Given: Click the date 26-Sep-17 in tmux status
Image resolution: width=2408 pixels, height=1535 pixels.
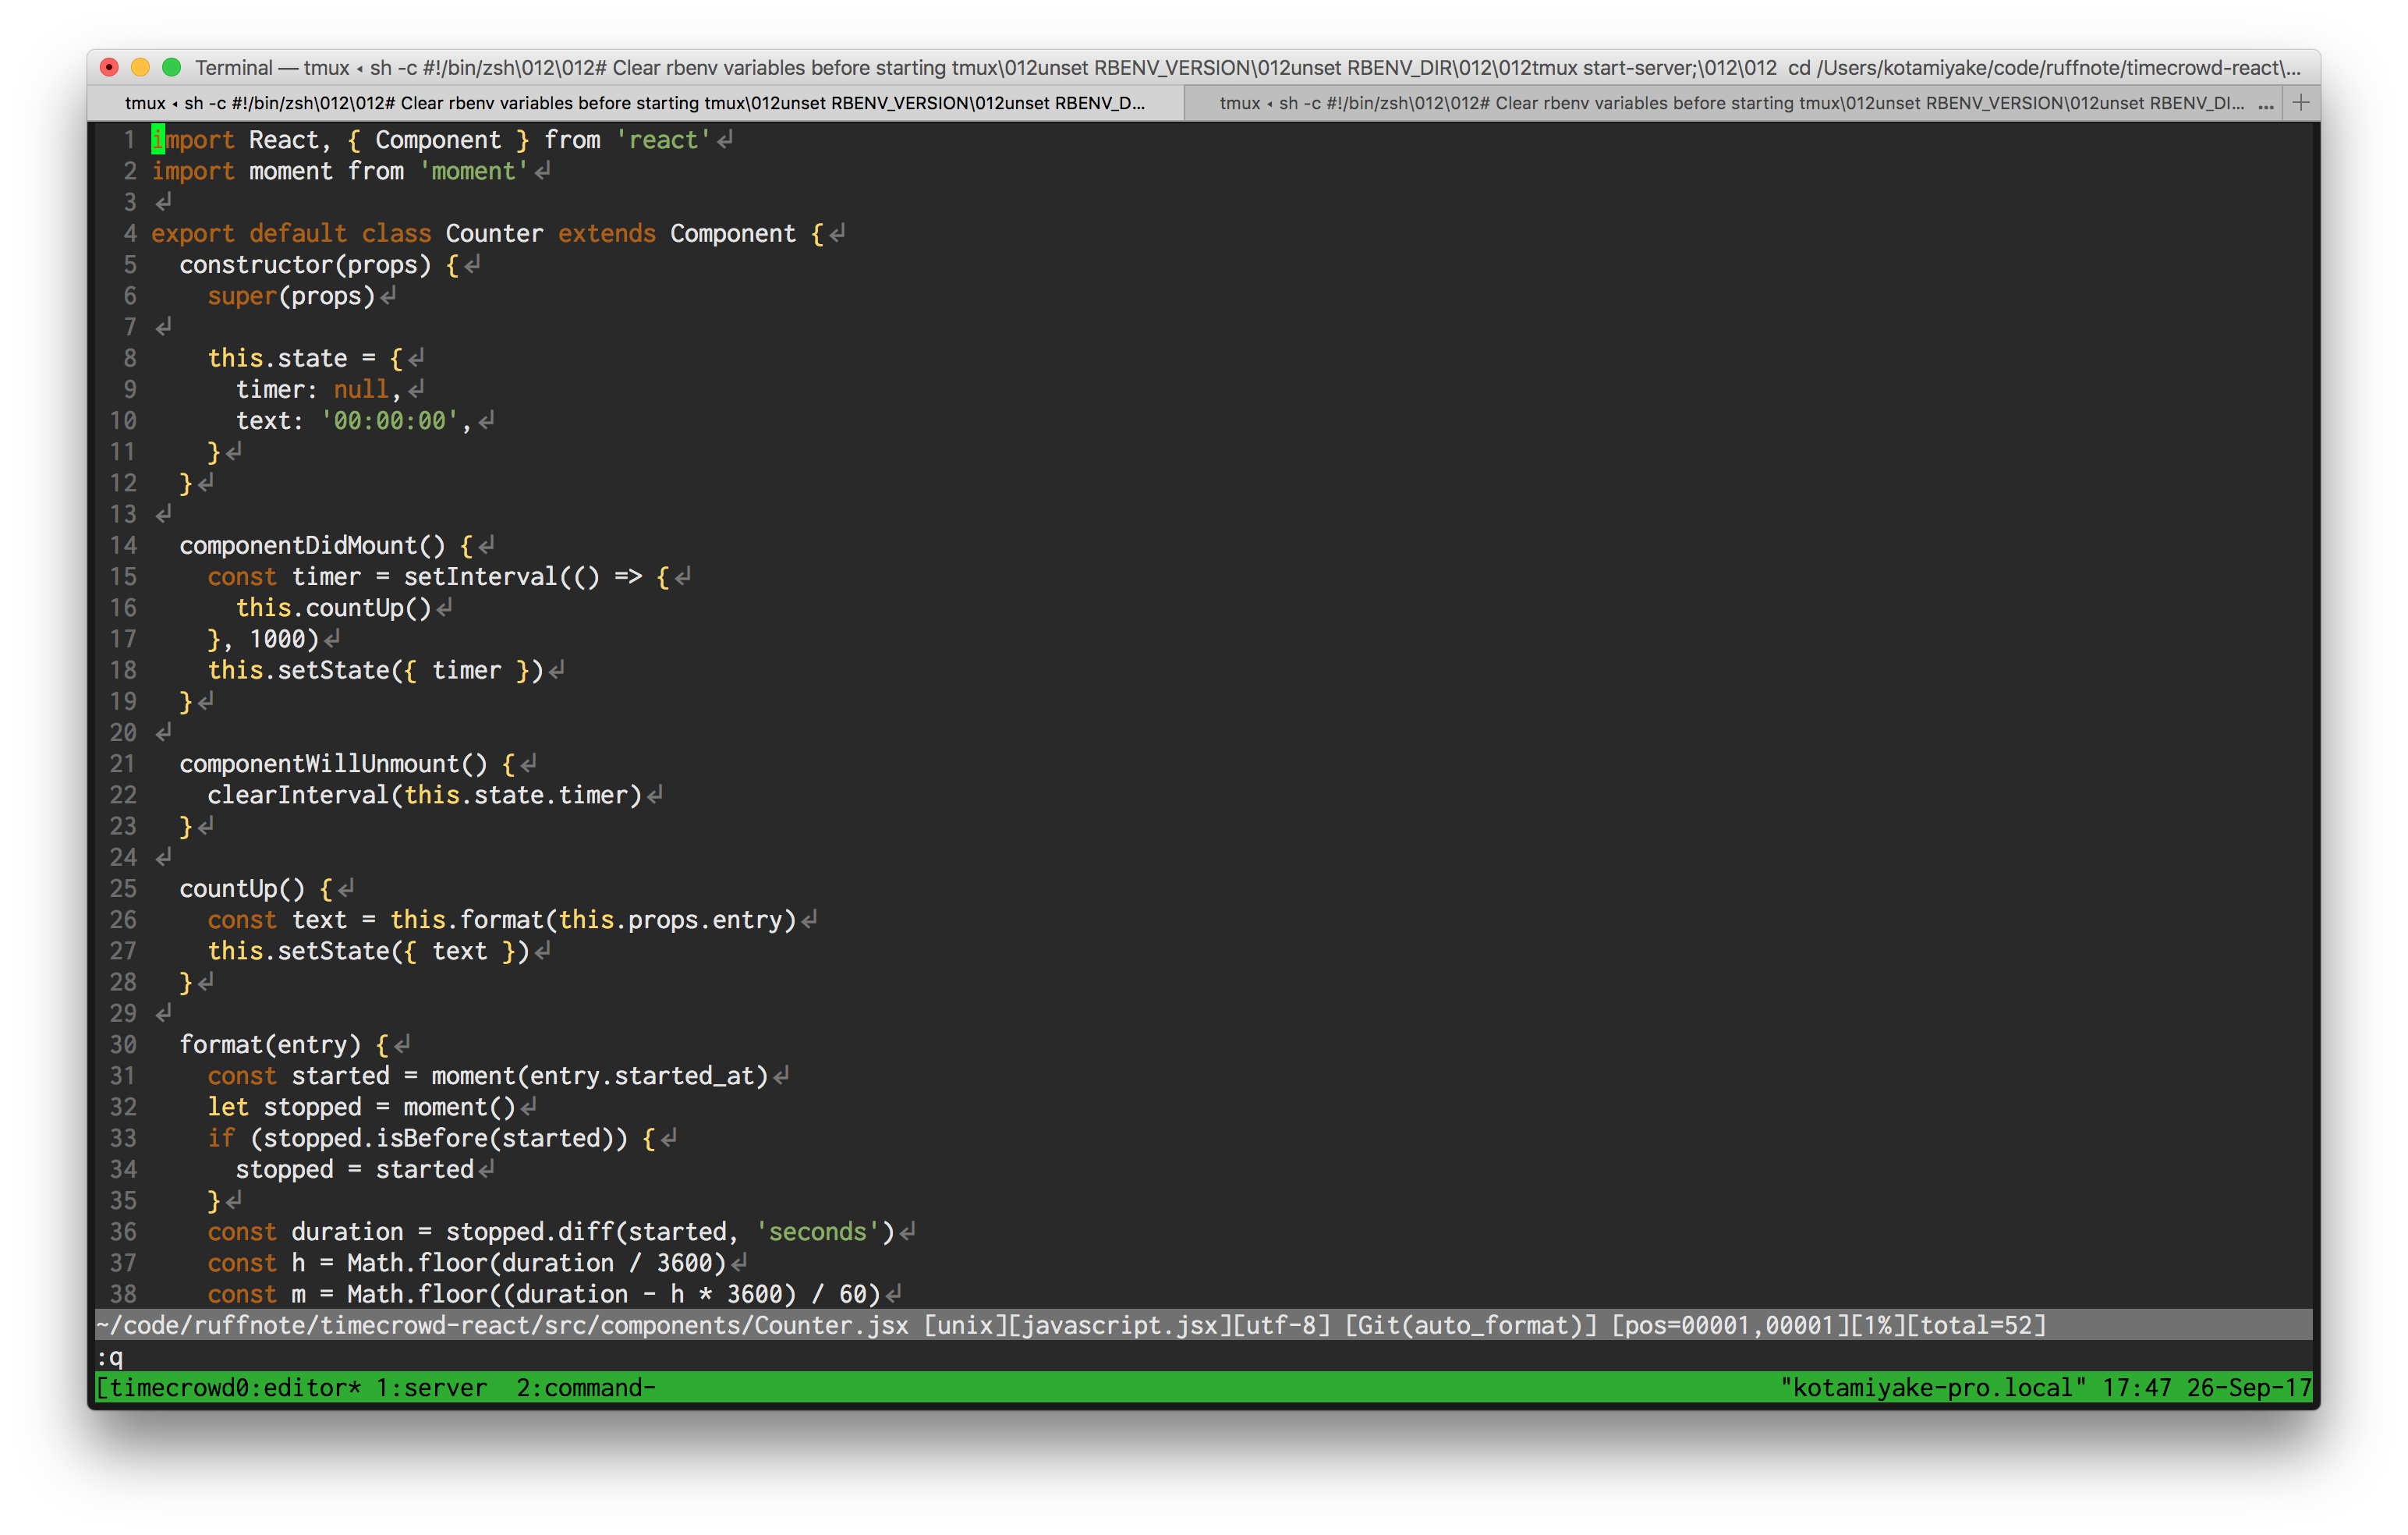Looking at the screenshot, I should click(x=2249, y=1388).
